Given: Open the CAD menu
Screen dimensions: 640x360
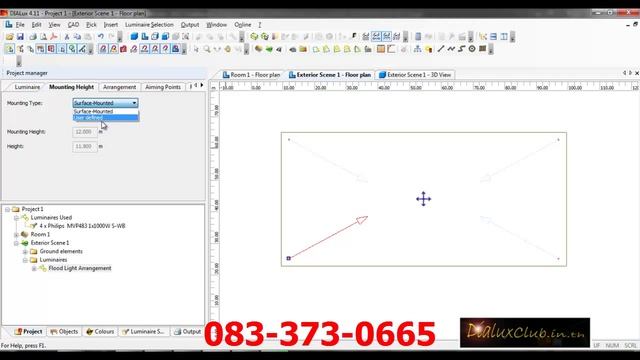Looking at the screenshot, I should (x=73, y=25).
